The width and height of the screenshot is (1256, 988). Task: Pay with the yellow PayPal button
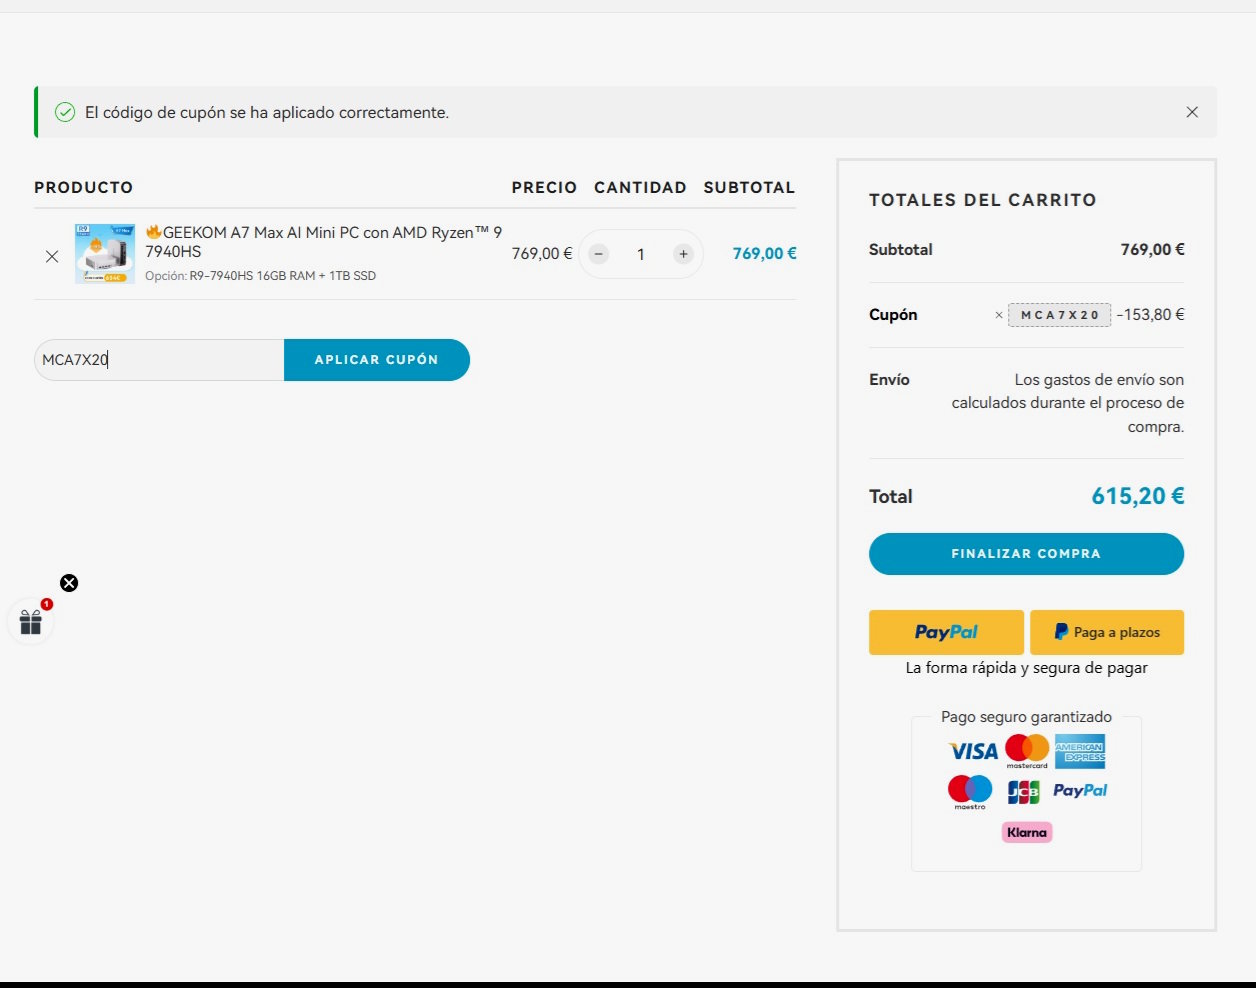pyautogui.click(x=946, y=632)
